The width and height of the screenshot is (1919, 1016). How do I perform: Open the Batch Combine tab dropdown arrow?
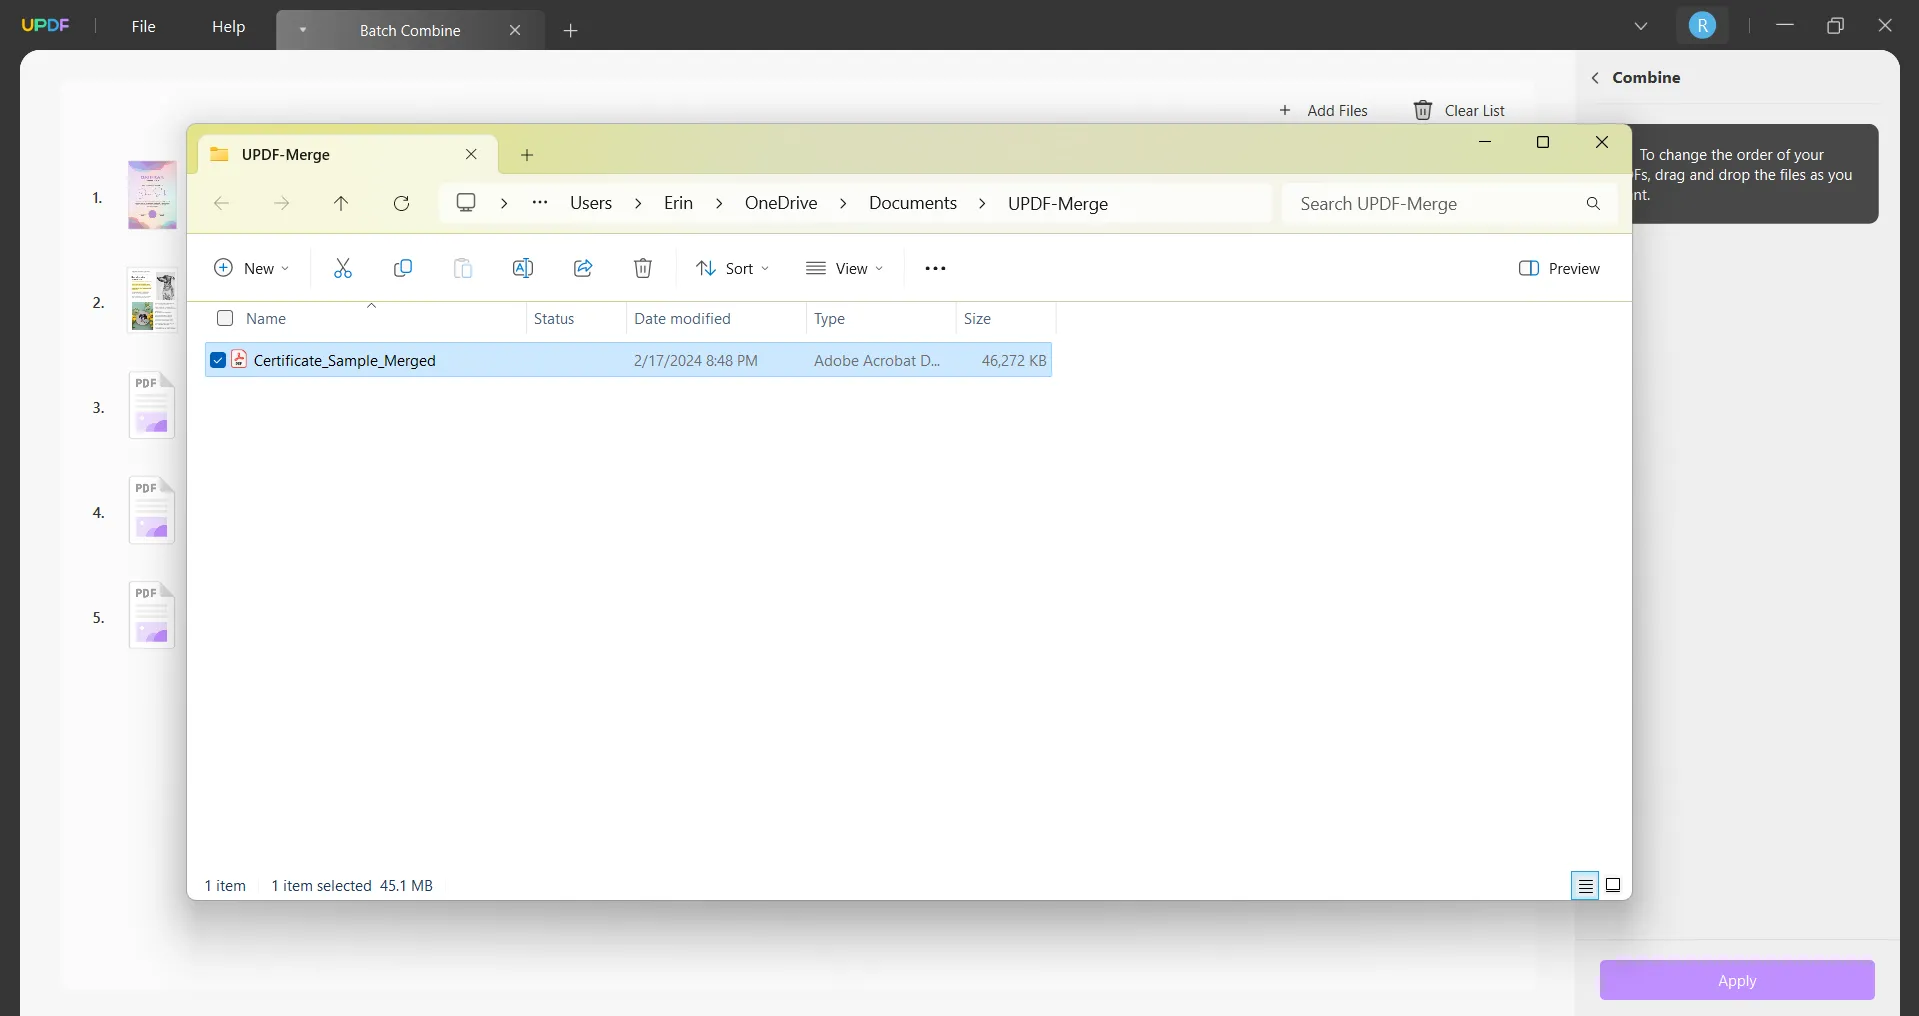[302, 30]
